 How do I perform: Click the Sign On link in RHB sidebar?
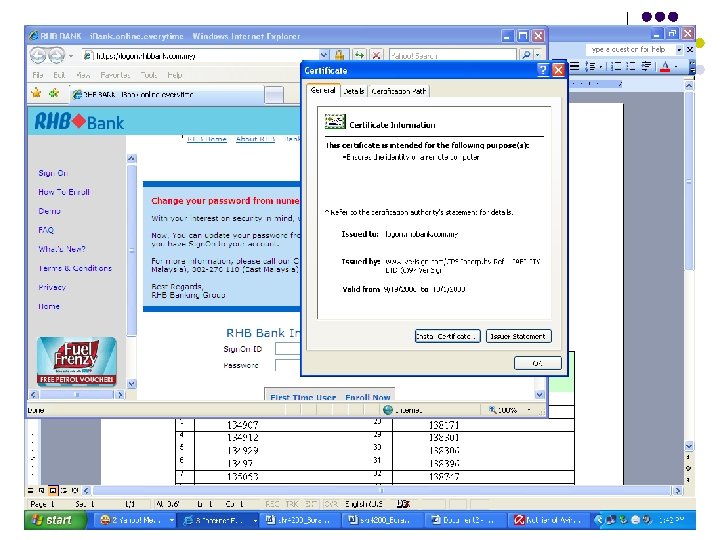point(52,173)
